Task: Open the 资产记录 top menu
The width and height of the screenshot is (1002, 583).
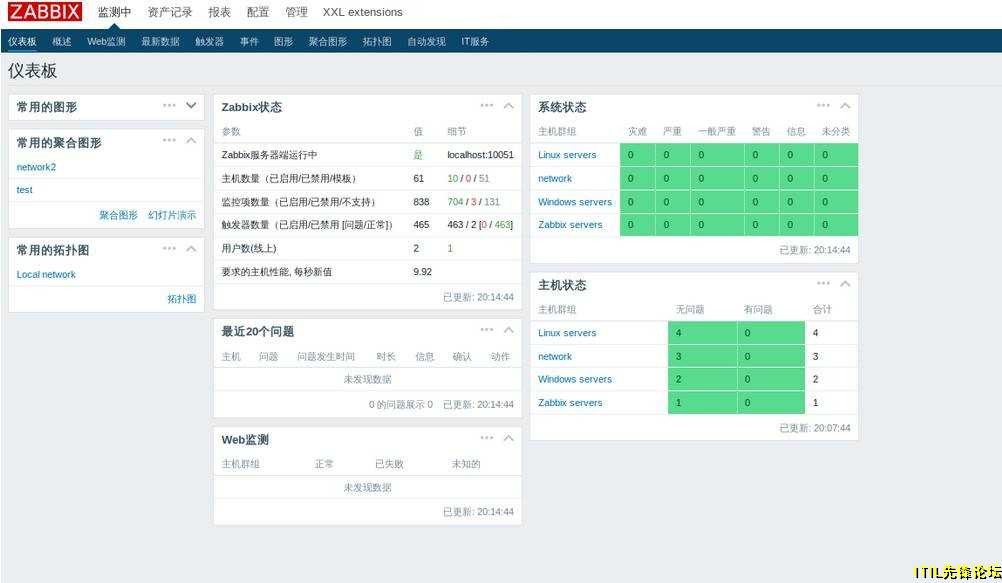Action: (170, 12)
